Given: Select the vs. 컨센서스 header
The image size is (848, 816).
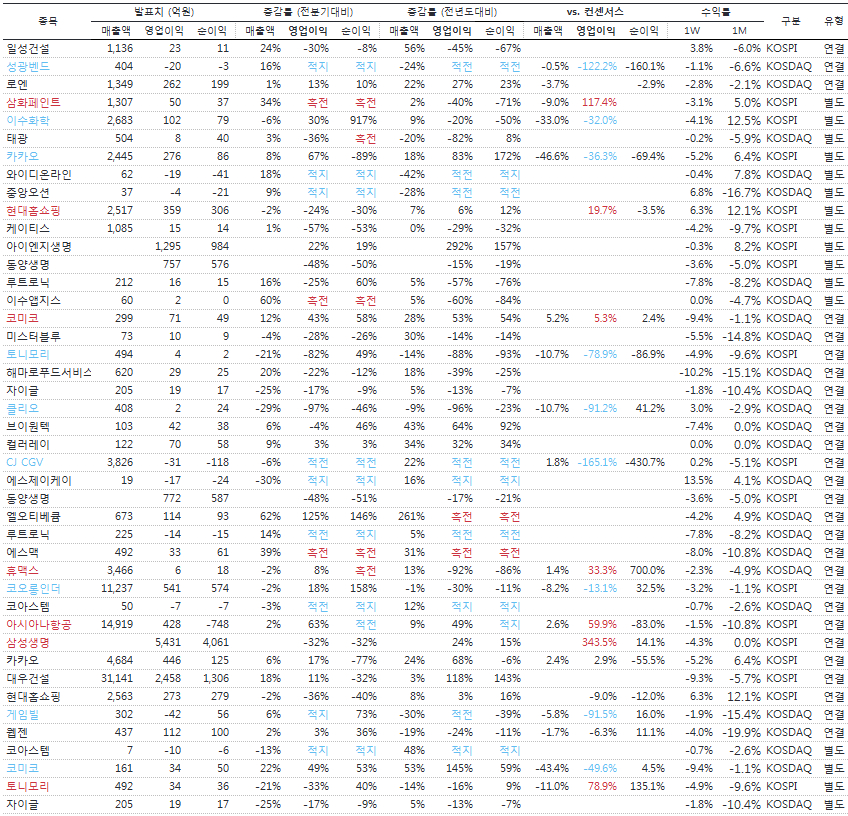Looking at the screenshot, I should click(x=594, y=11).
